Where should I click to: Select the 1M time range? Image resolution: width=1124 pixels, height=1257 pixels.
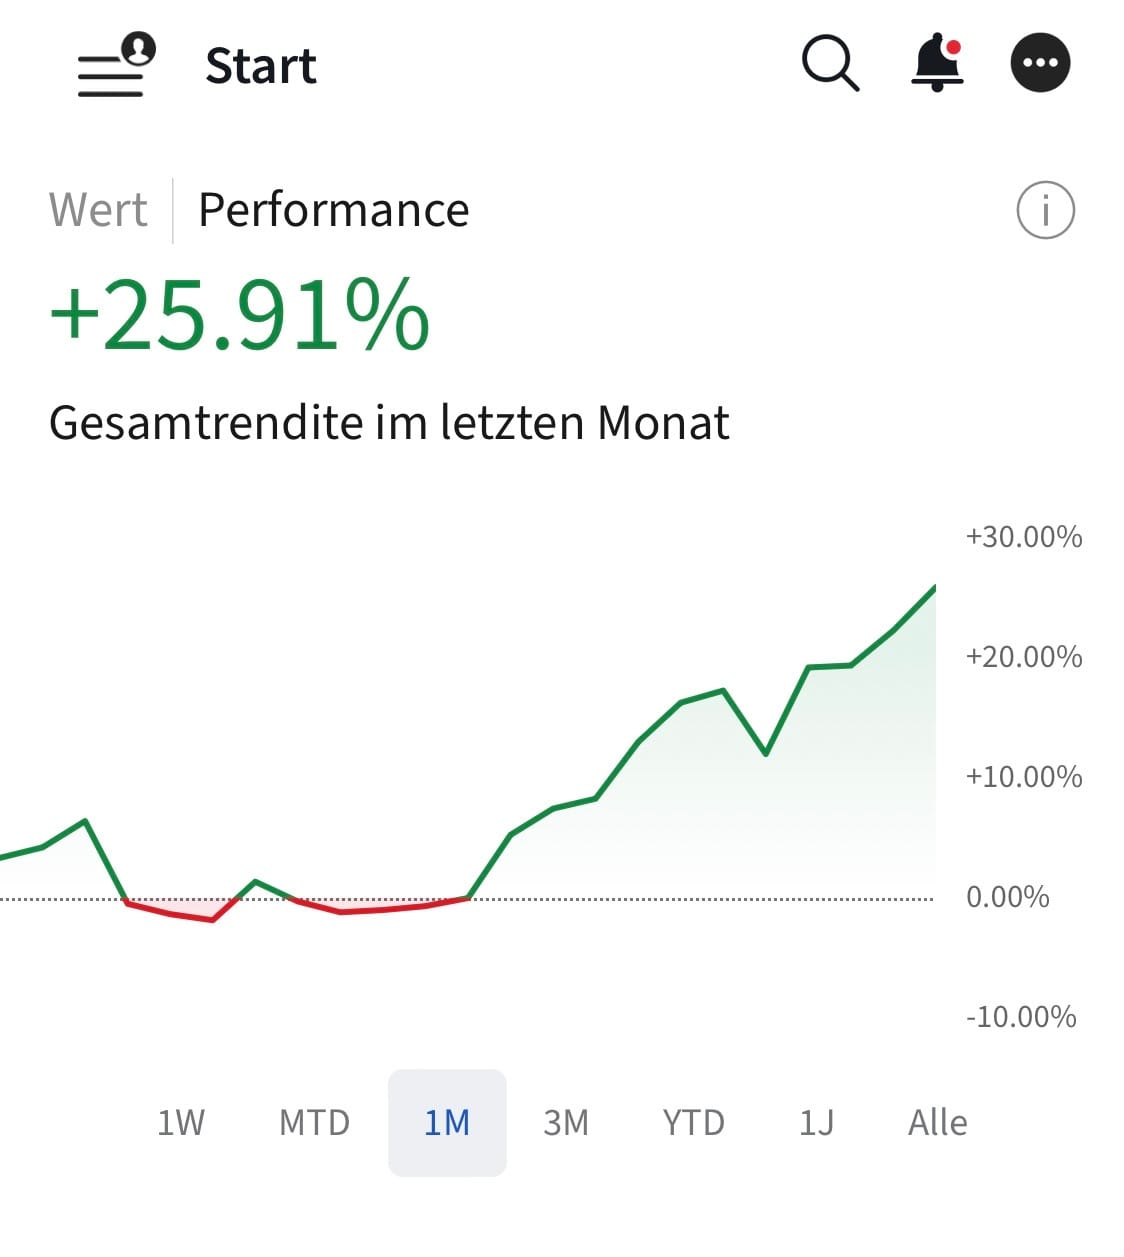coord(447,1122)
